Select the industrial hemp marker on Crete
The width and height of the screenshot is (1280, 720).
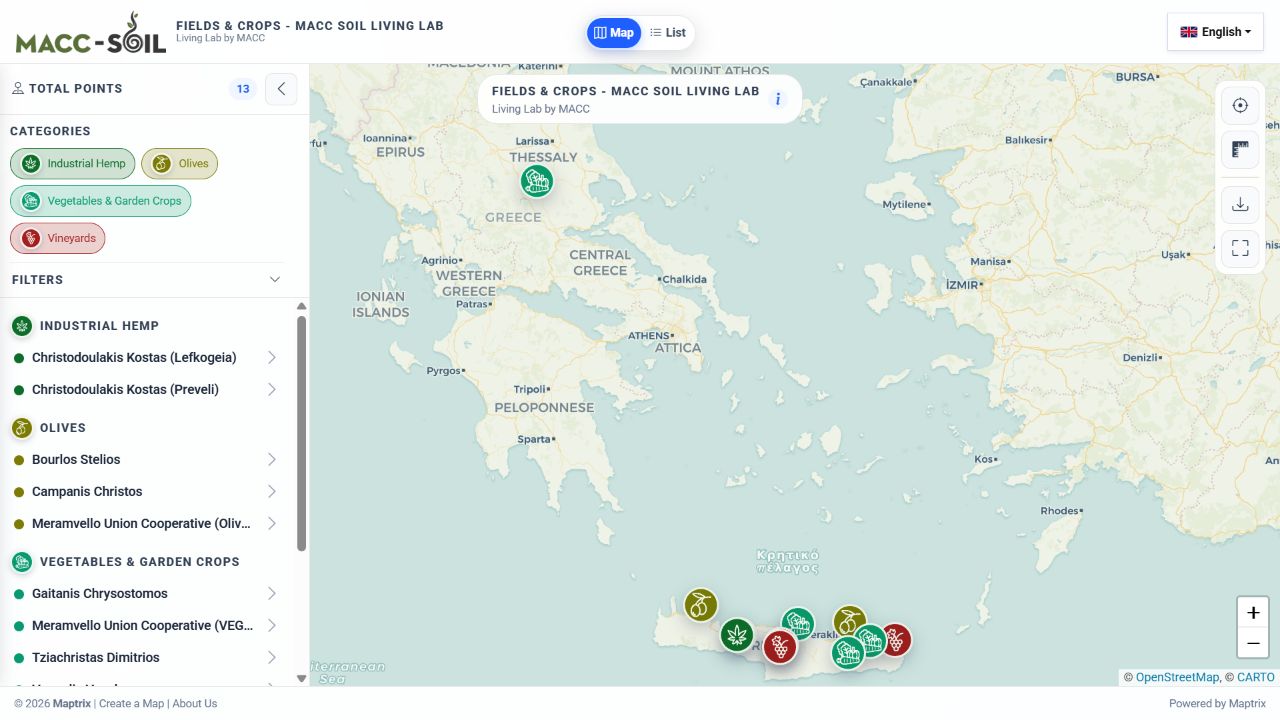(737, 634)
